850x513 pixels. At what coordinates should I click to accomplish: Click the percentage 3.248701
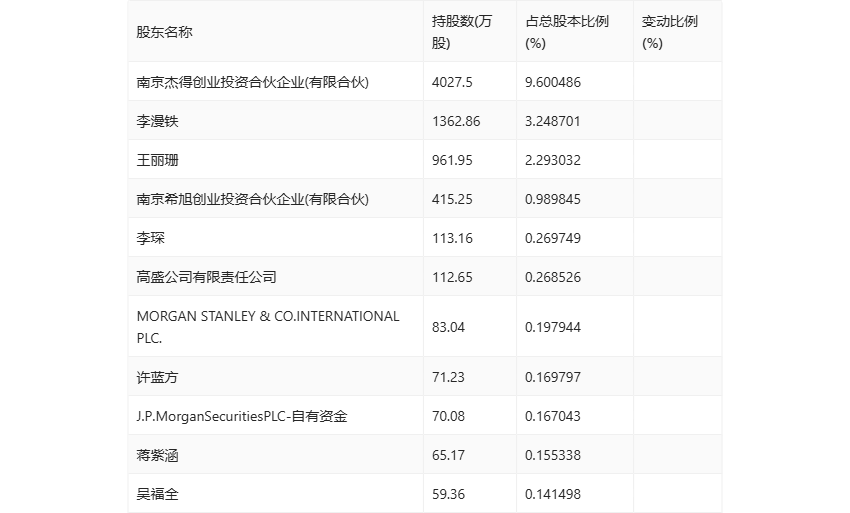coord(553,121)
